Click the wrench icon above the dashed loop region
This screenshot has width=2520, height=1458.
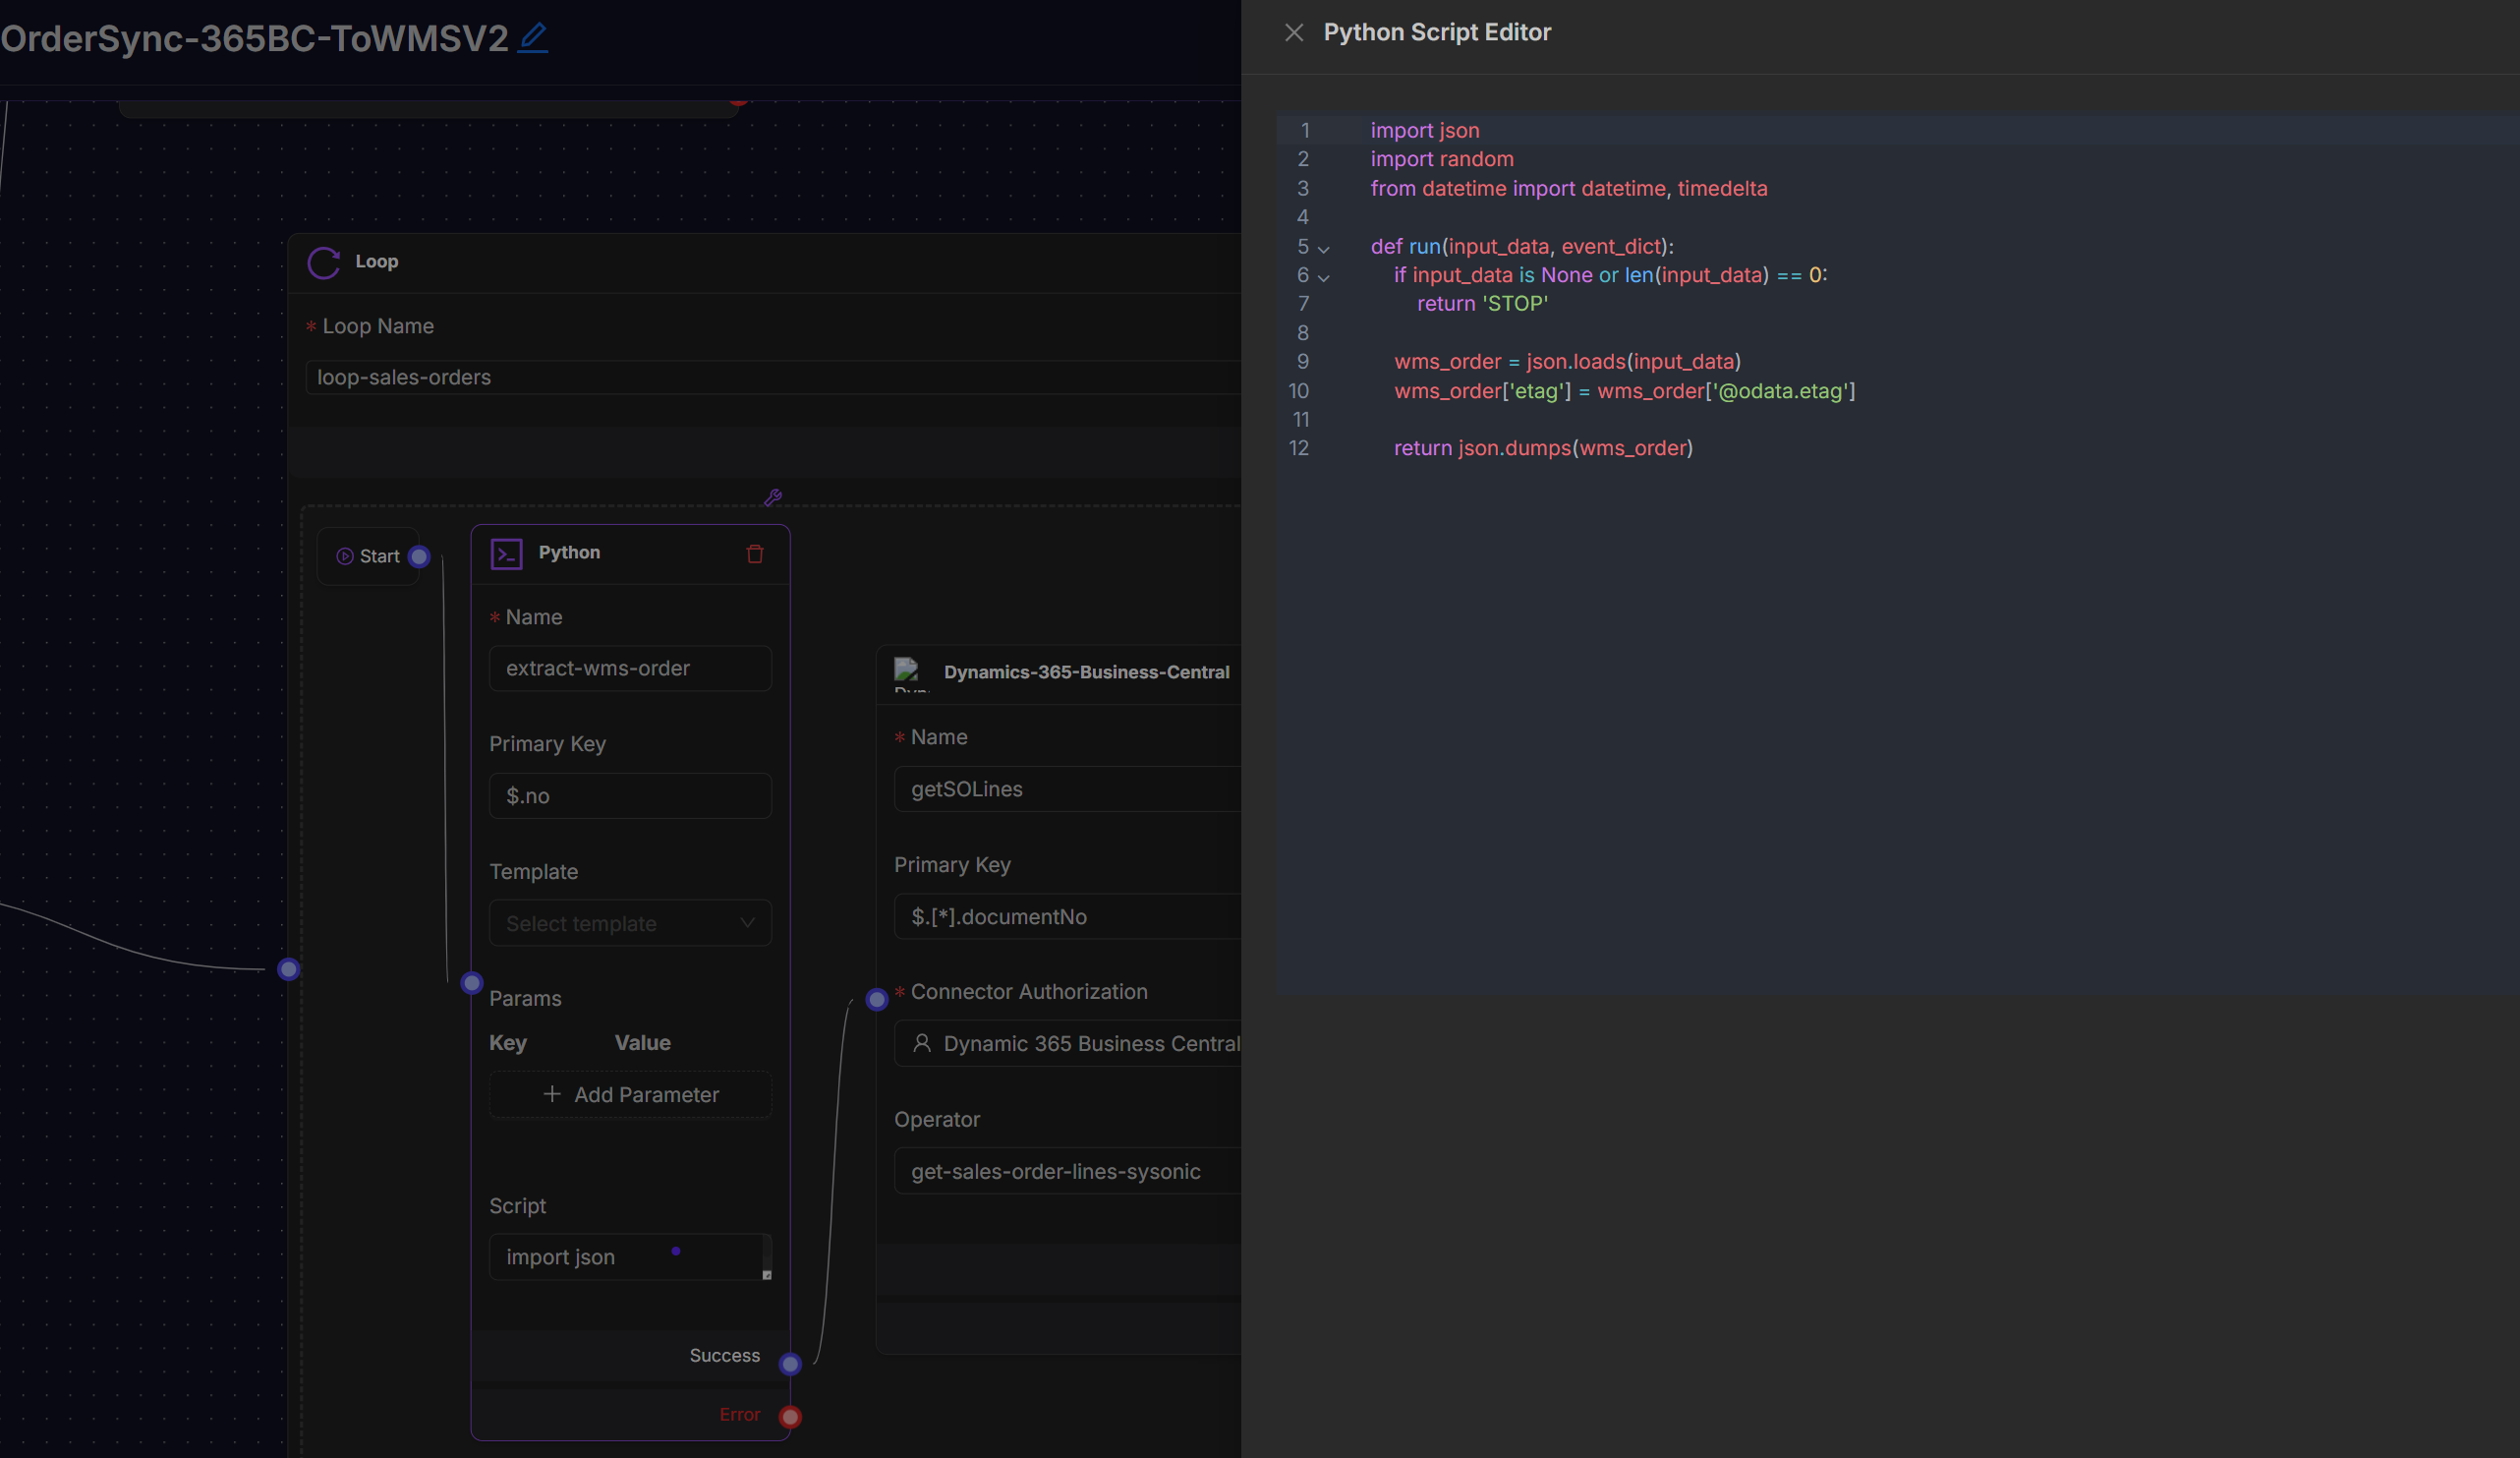click(772, 497)
